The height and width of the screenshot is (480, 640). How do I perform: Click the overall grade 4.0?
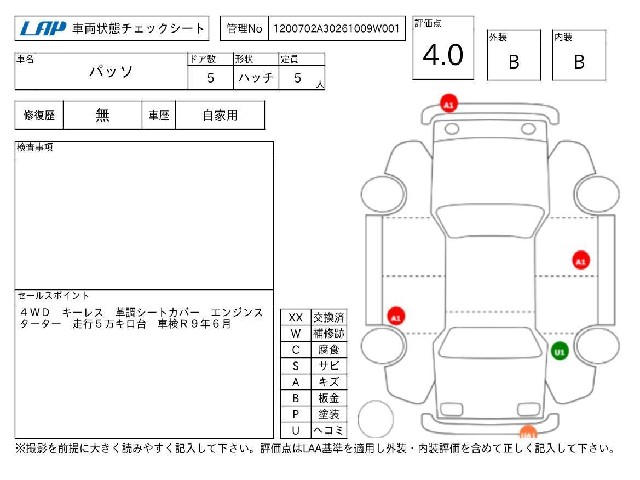click(x=443, y=55)
